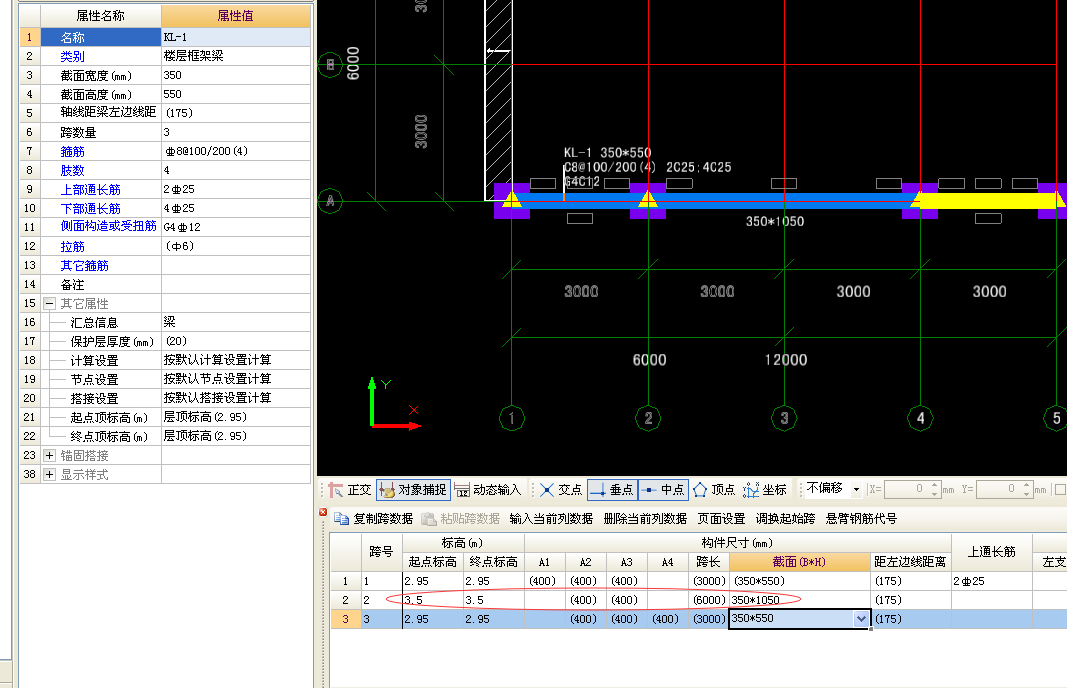The width and height of the screenshot is (1067, 688).
Task: Toggle 坐标 coordinate snap
Action: click(x=765, y=490)
